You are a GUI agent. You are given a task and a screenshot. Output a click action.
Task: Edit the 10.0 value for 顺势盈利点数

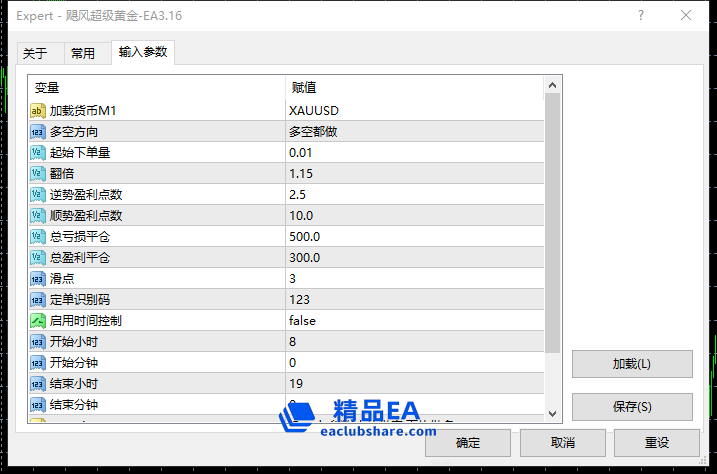415,216
